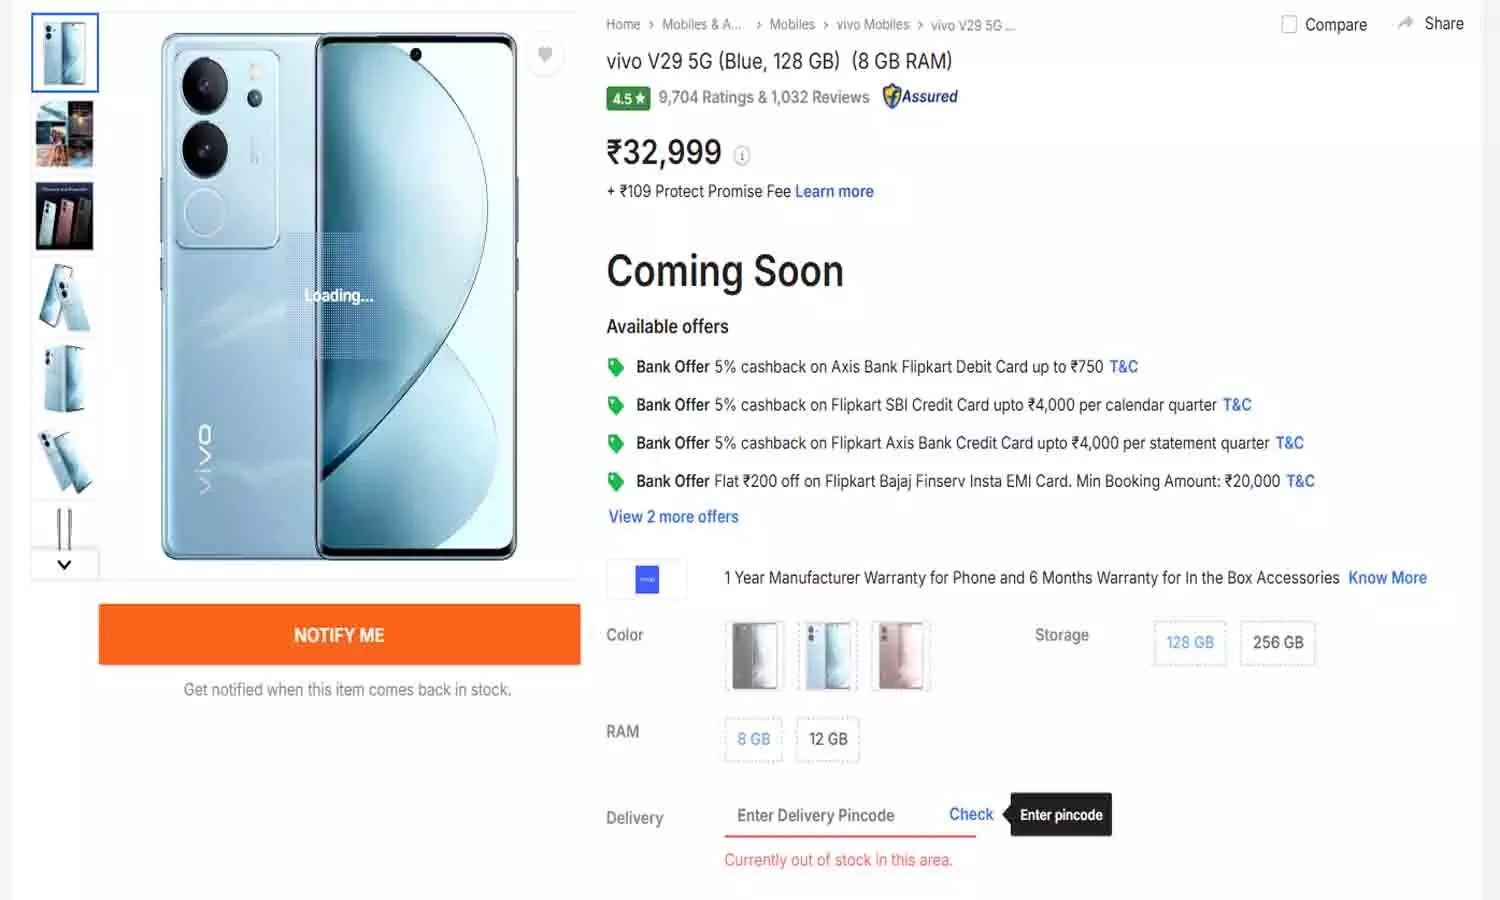The width and height of the screenshot is (1500, 900).
Task: Click the Flipkart Assured badge
Action: [x=918, y=96]
